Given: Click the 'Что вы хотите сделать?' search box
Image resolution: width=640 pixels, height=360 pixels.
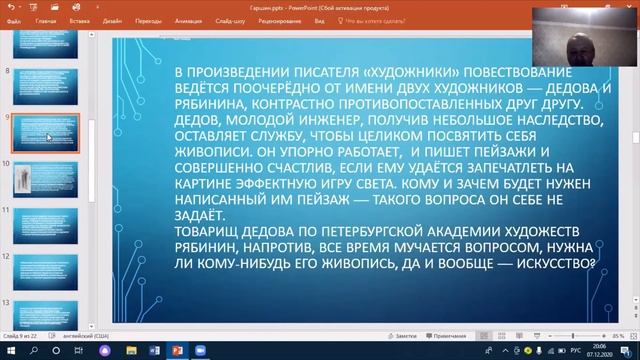Looking at the screenshot, I should (372, 21).
